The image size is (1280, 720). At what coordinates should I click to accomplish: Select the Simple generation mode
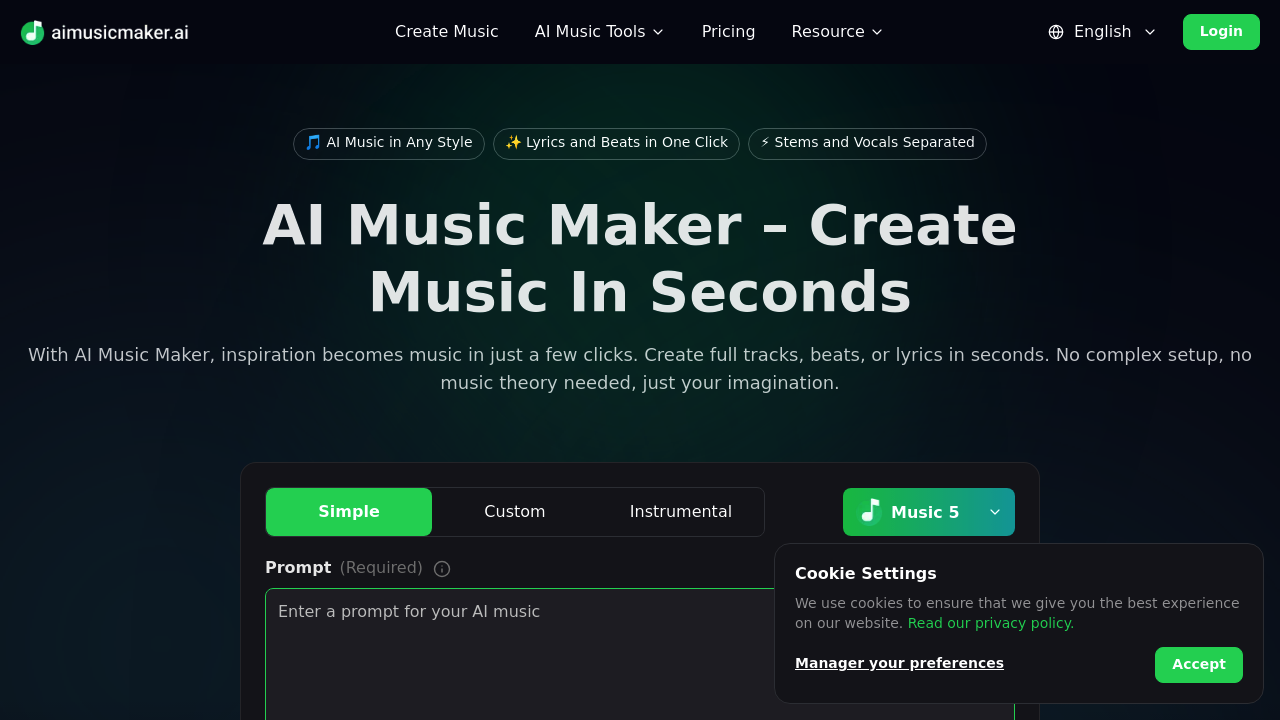[348, 511]
